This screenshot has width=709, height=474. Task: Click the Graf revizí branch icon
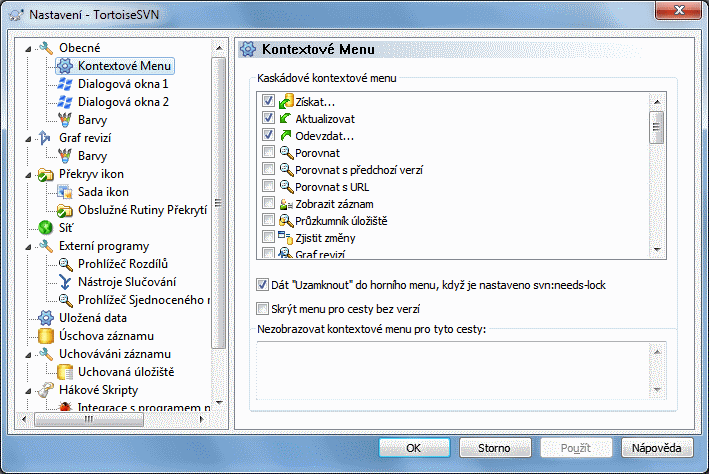(x=45, y=138)
